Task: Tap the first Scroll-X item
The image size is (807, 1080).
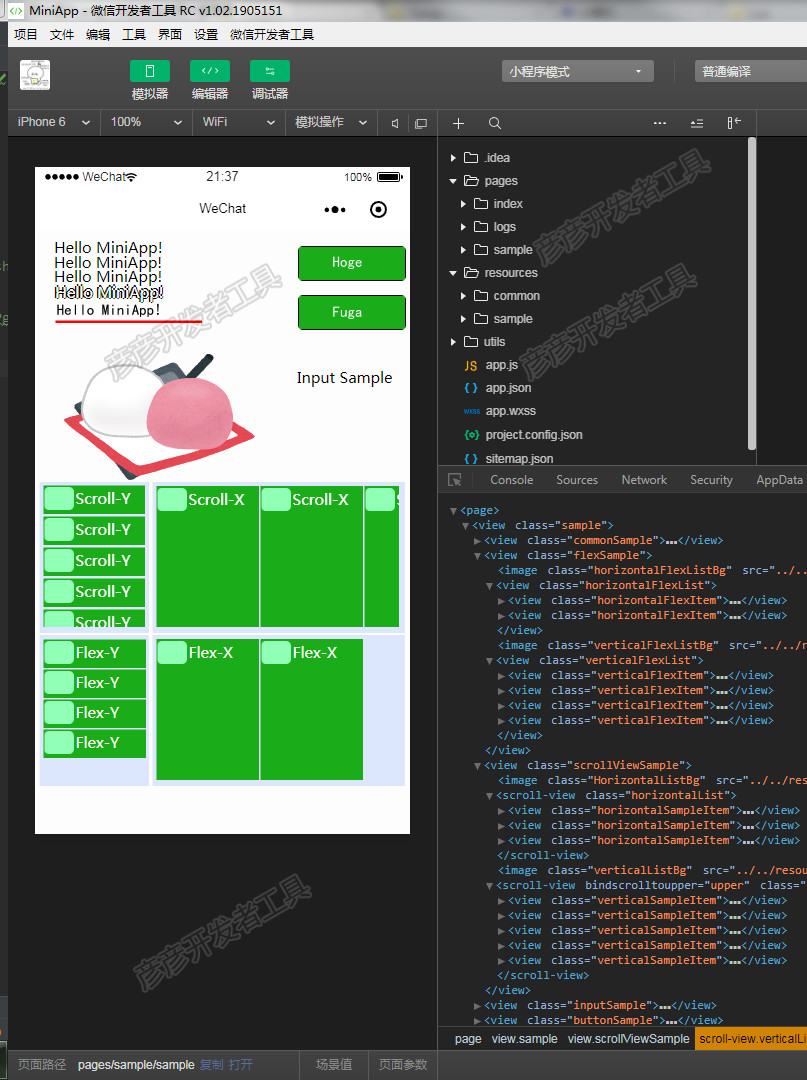Action: (207, 557)
